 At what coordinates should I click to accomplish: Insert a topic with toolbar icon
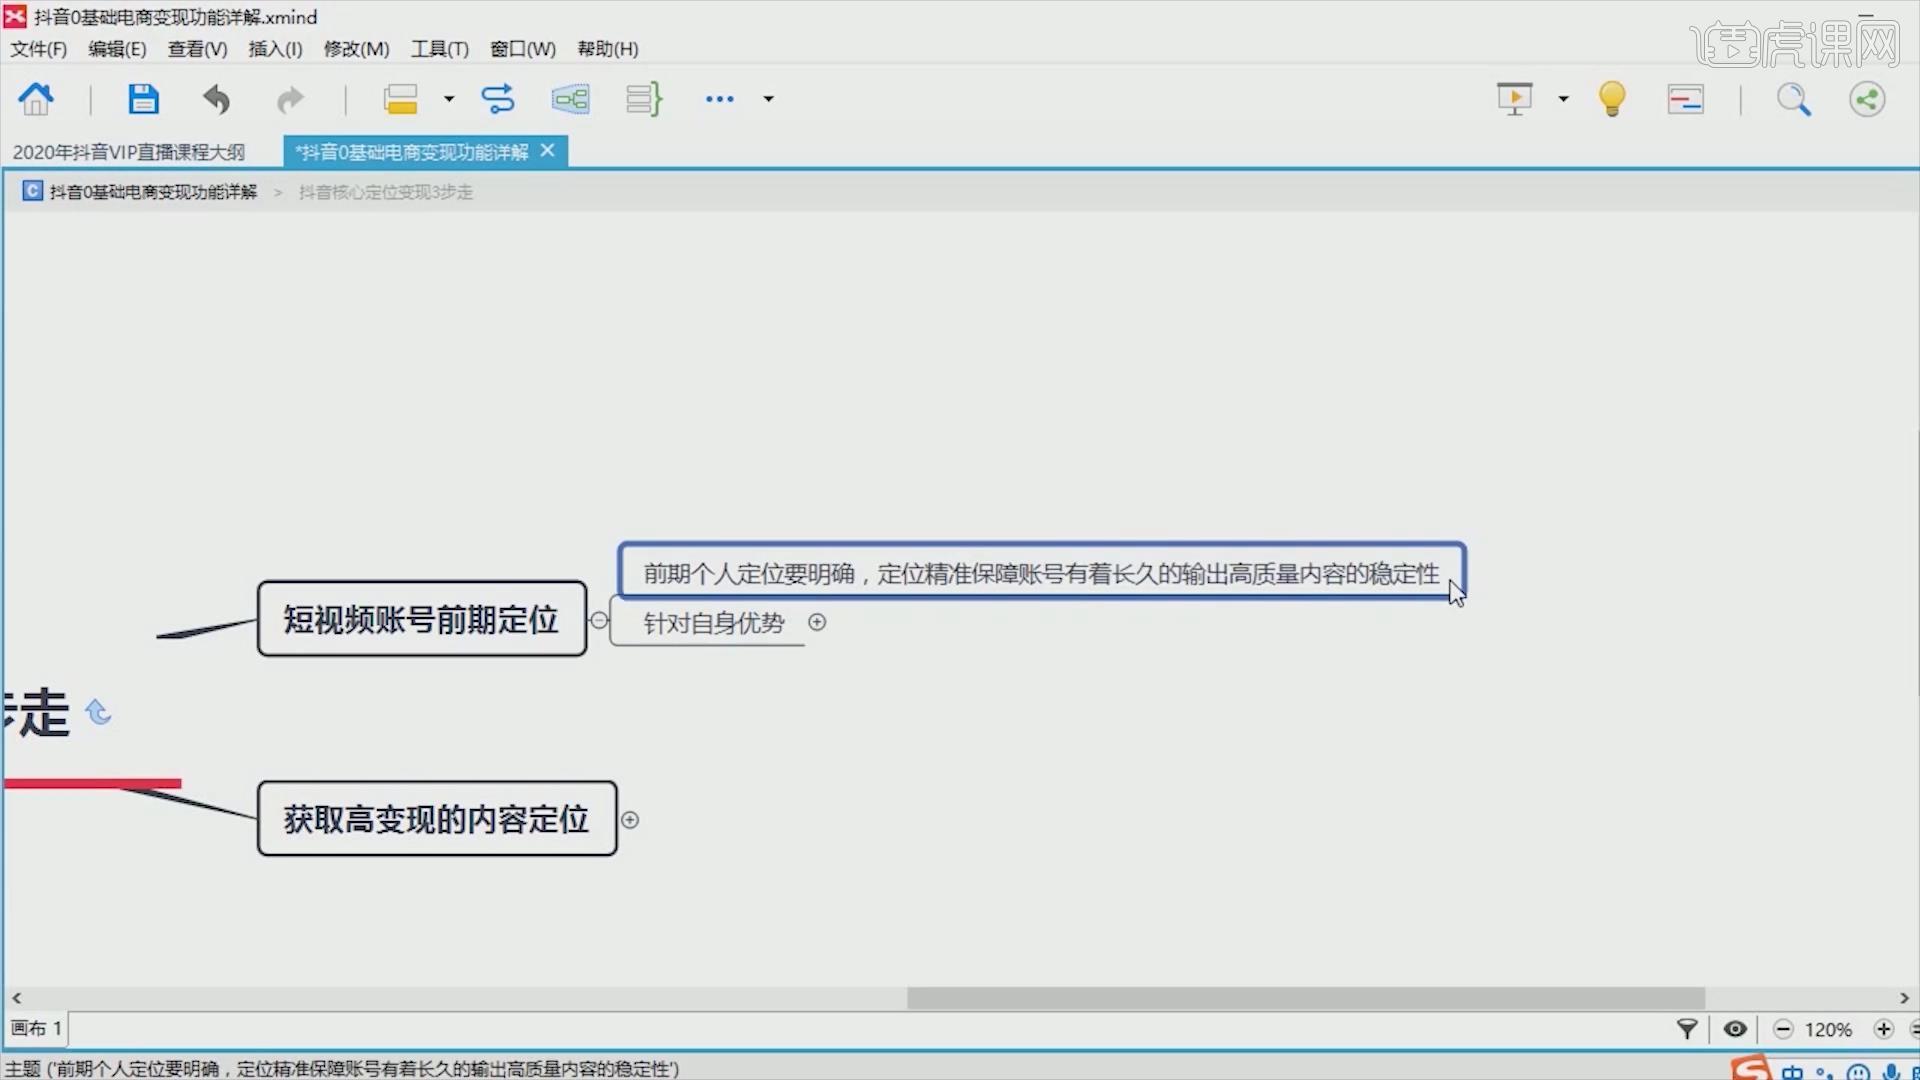pyautogui.click(x=400, y=99)
